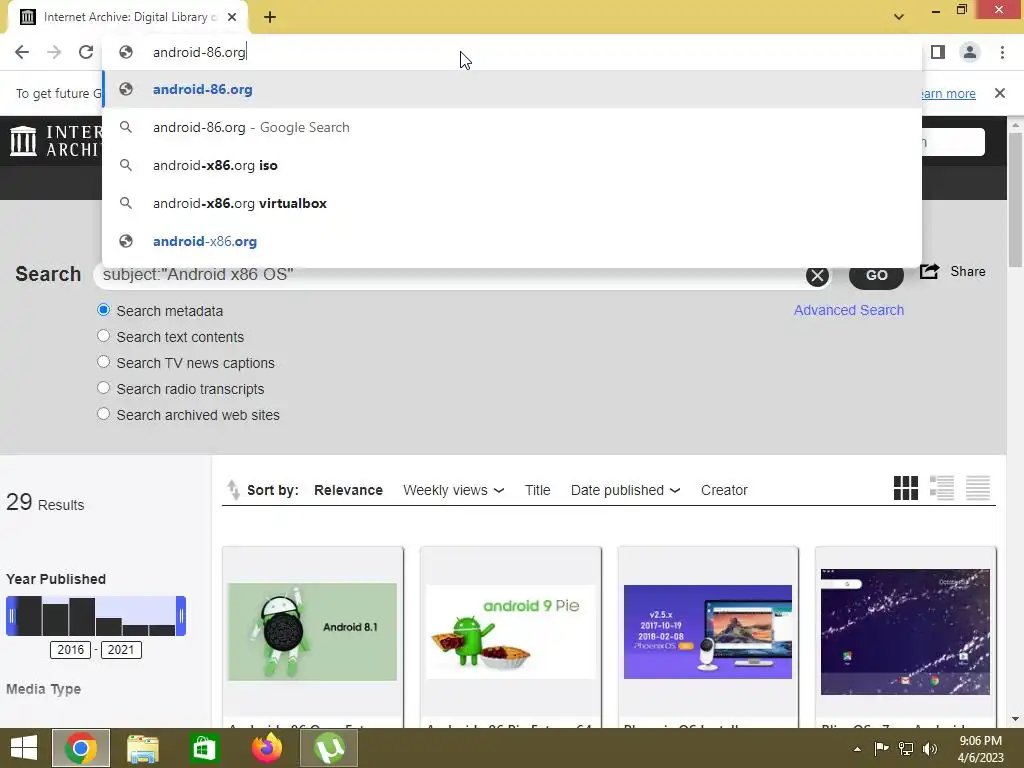Sort results by Title
The width and height of the screenshot is (1024, 768).
click(537, 490)
